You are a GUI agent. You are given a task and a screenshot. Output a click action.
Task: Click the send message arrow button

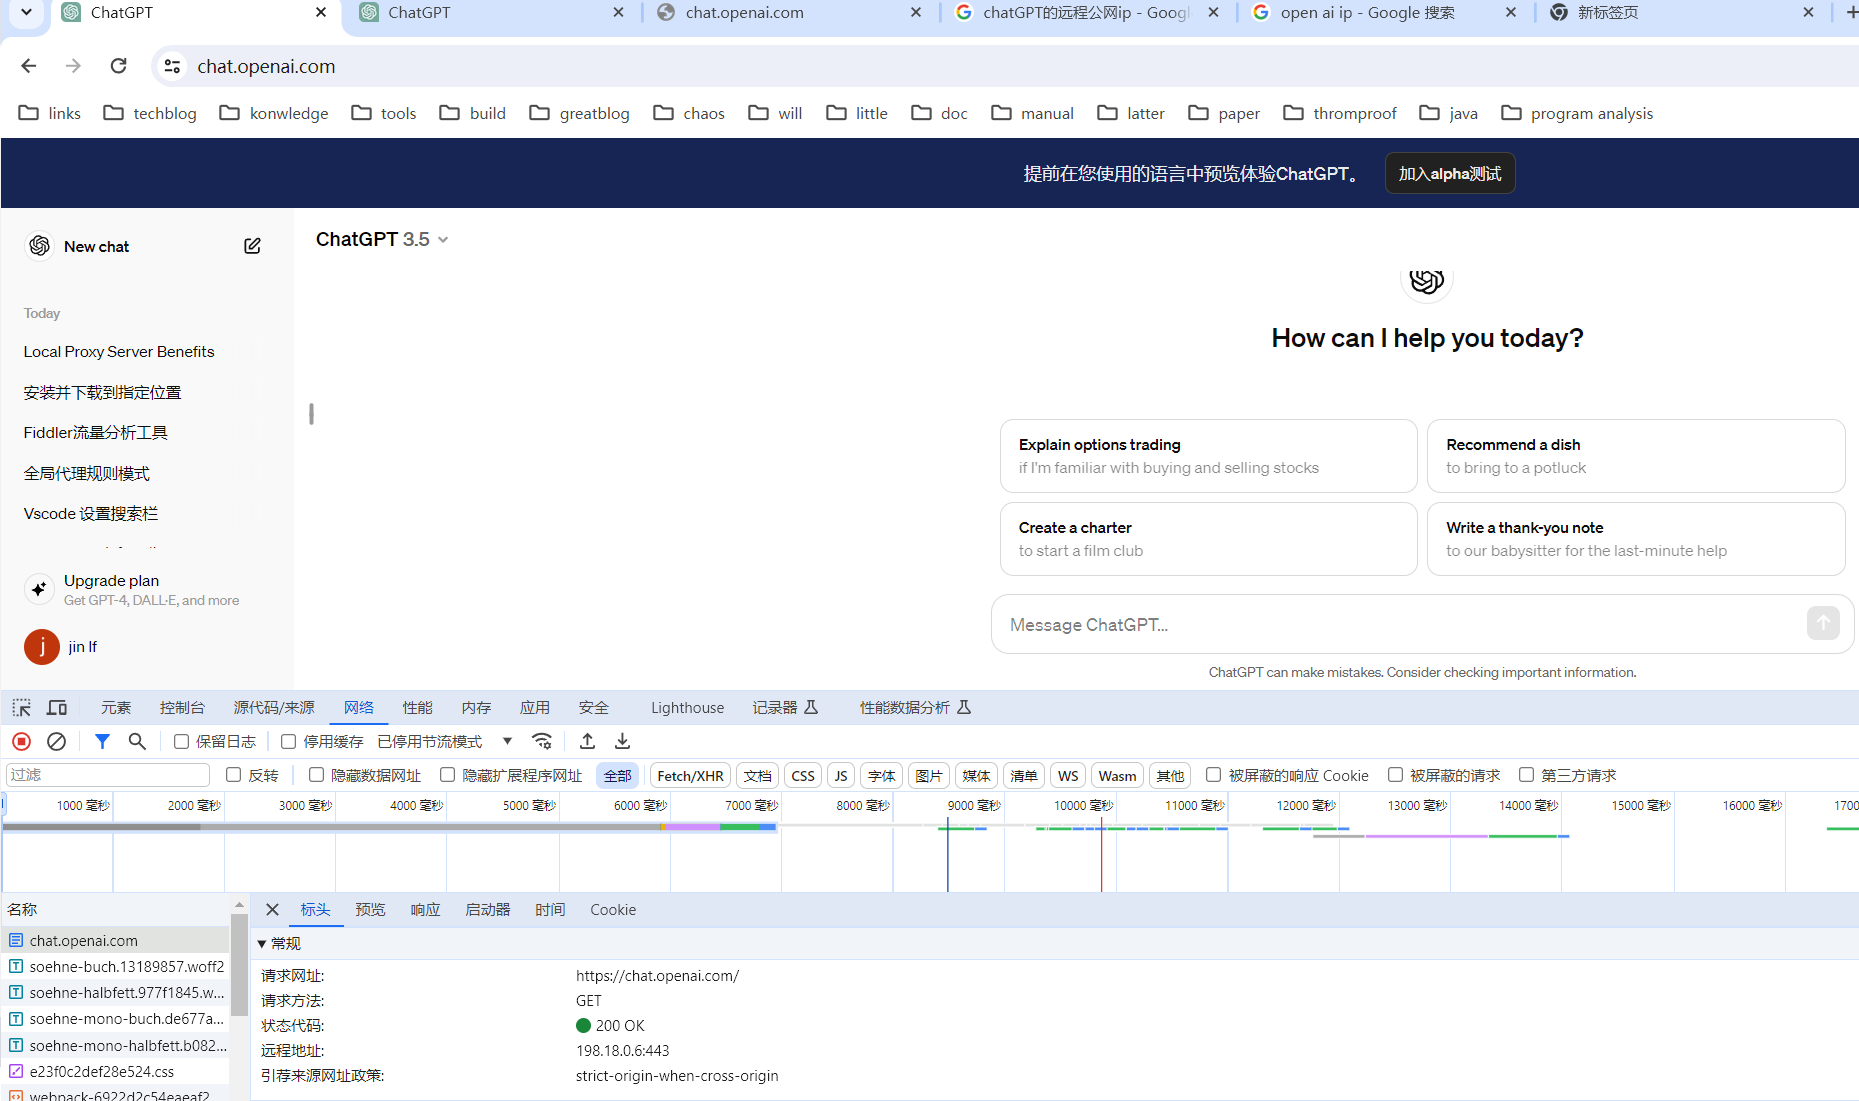pos(1823,623)
